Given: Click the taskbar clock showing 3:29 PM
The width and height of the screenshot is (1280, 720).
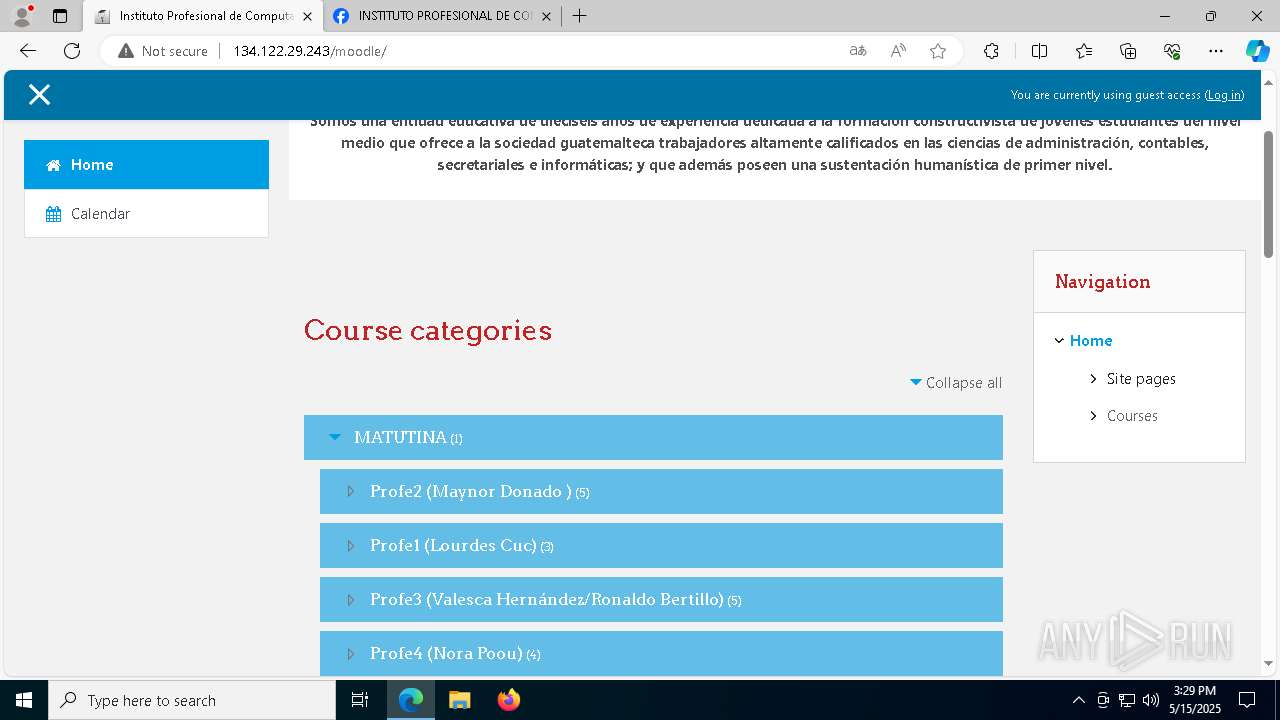Looking at the screenshot, I should [1195, 700].
